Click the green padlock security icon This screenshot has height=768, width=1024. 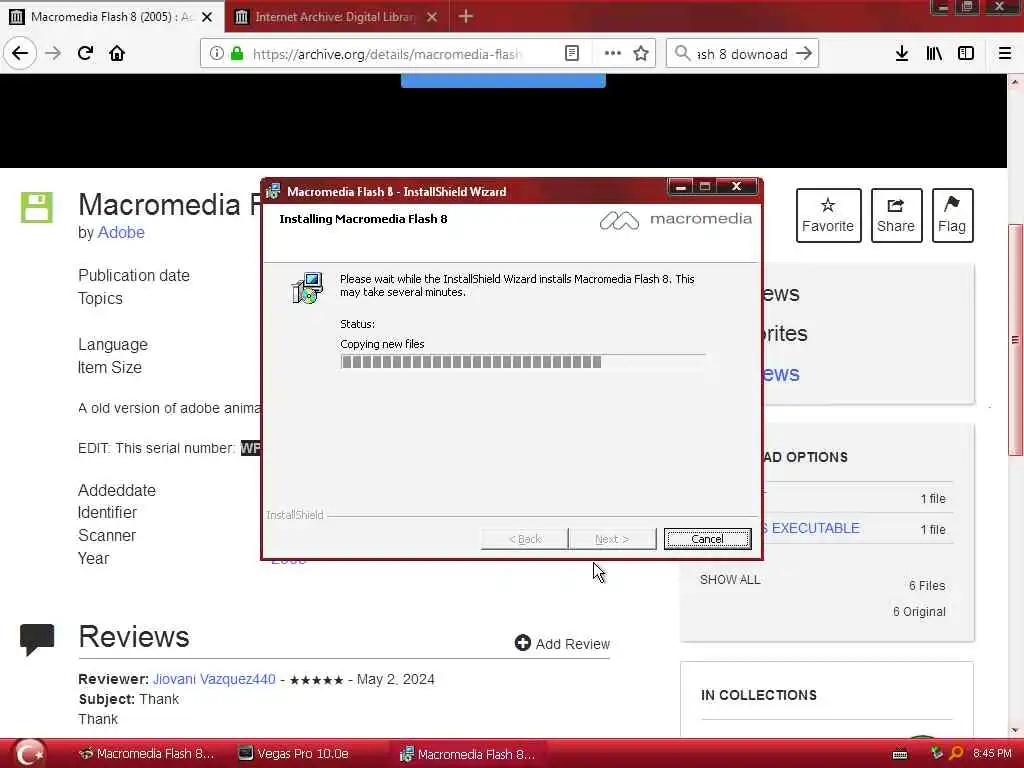click(x=237, y=54)
